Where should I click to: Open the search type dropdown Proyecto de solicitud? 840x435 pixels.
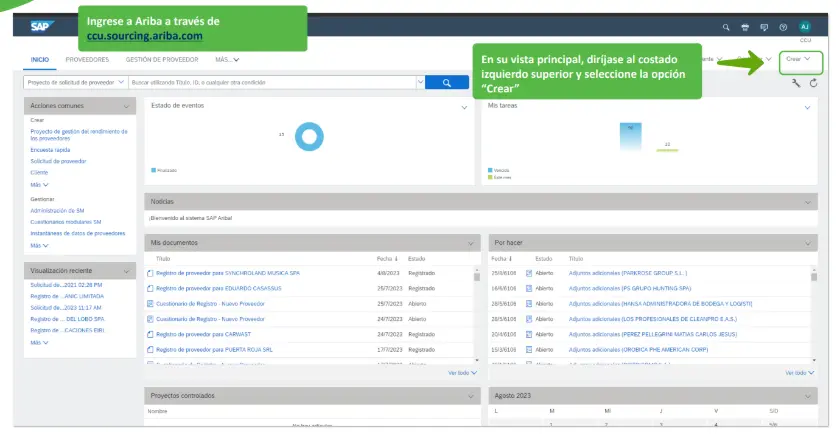point(76,82)
